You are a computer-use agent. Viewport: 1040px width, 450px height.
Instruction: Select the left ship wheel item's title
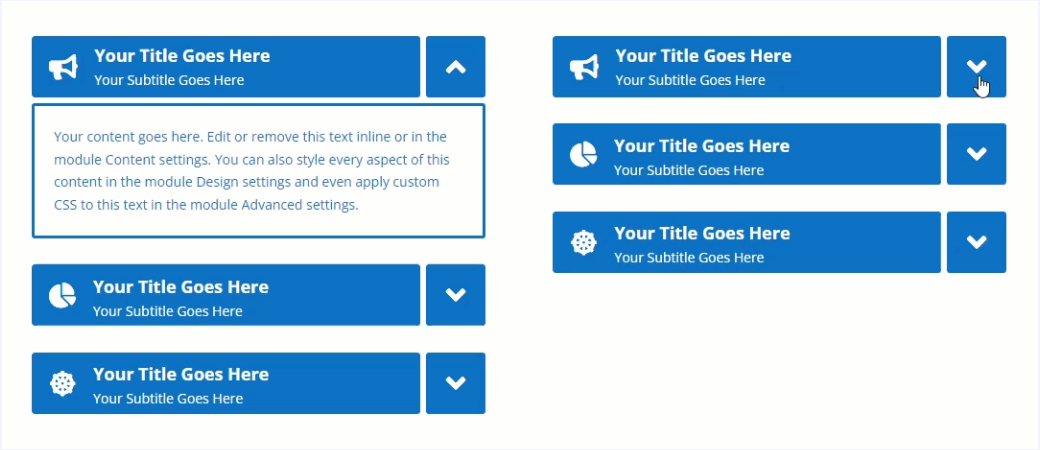181,374
